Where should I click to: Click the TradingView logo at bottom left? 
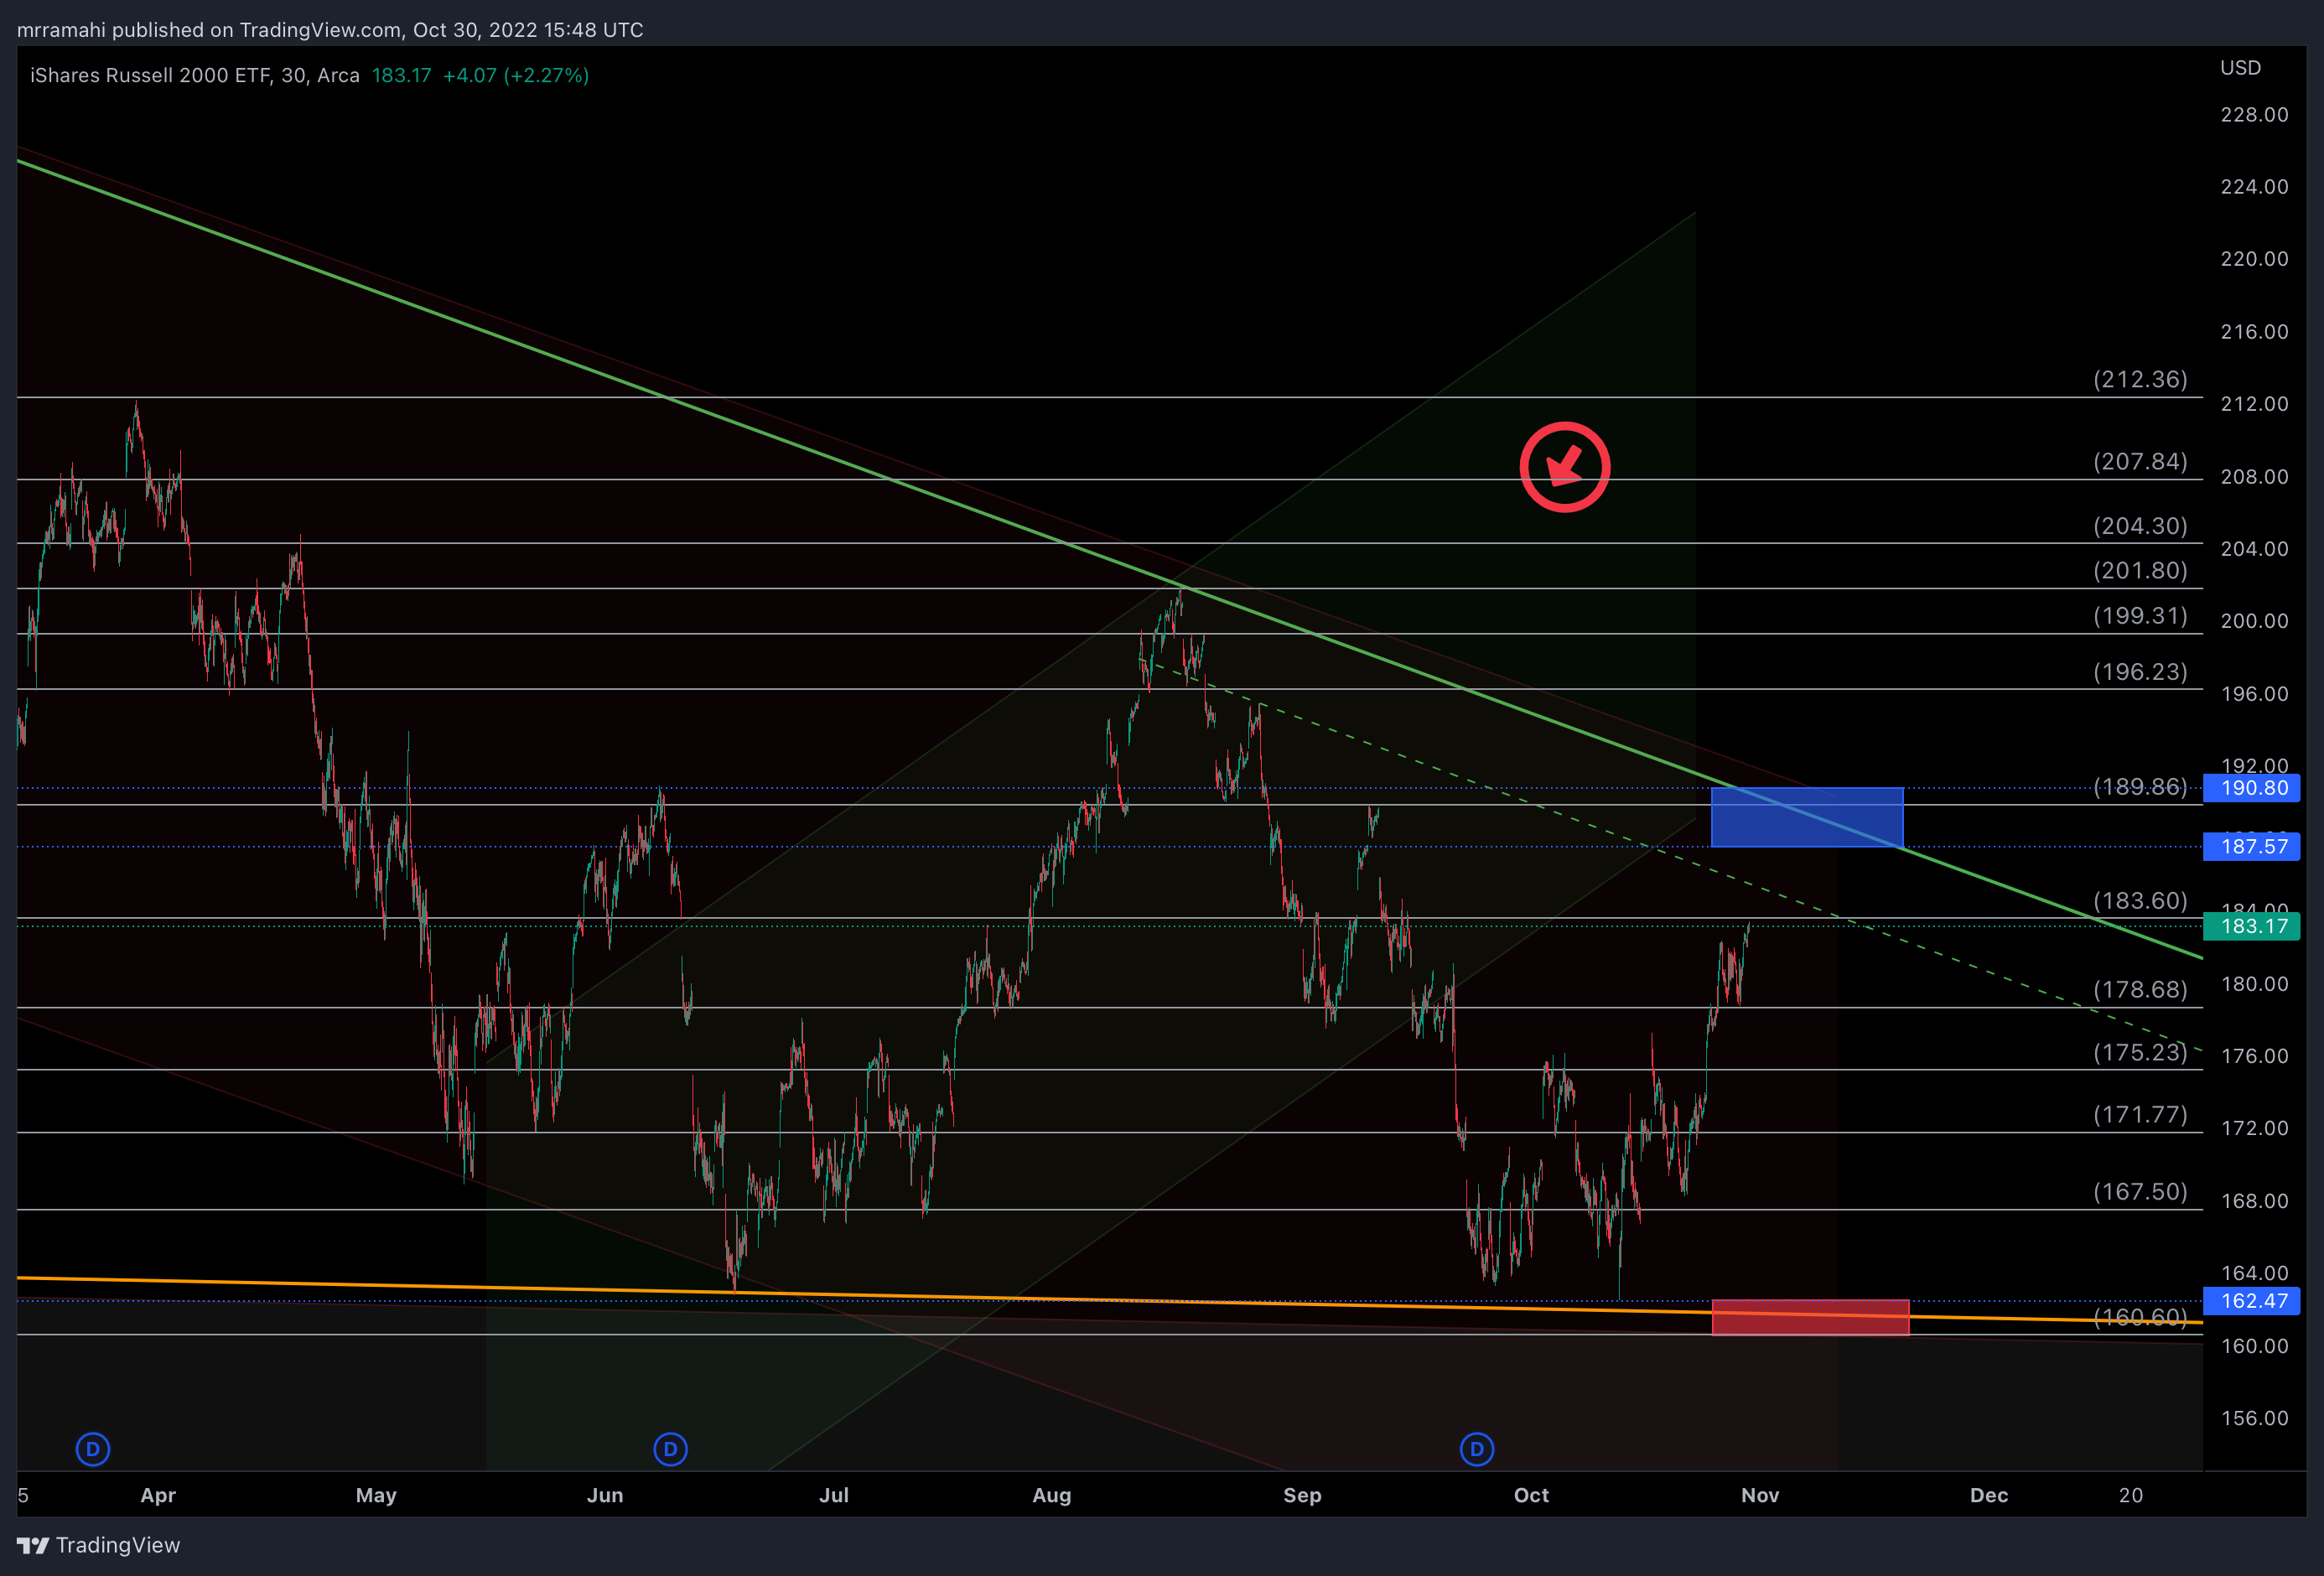click(98, 1545)
